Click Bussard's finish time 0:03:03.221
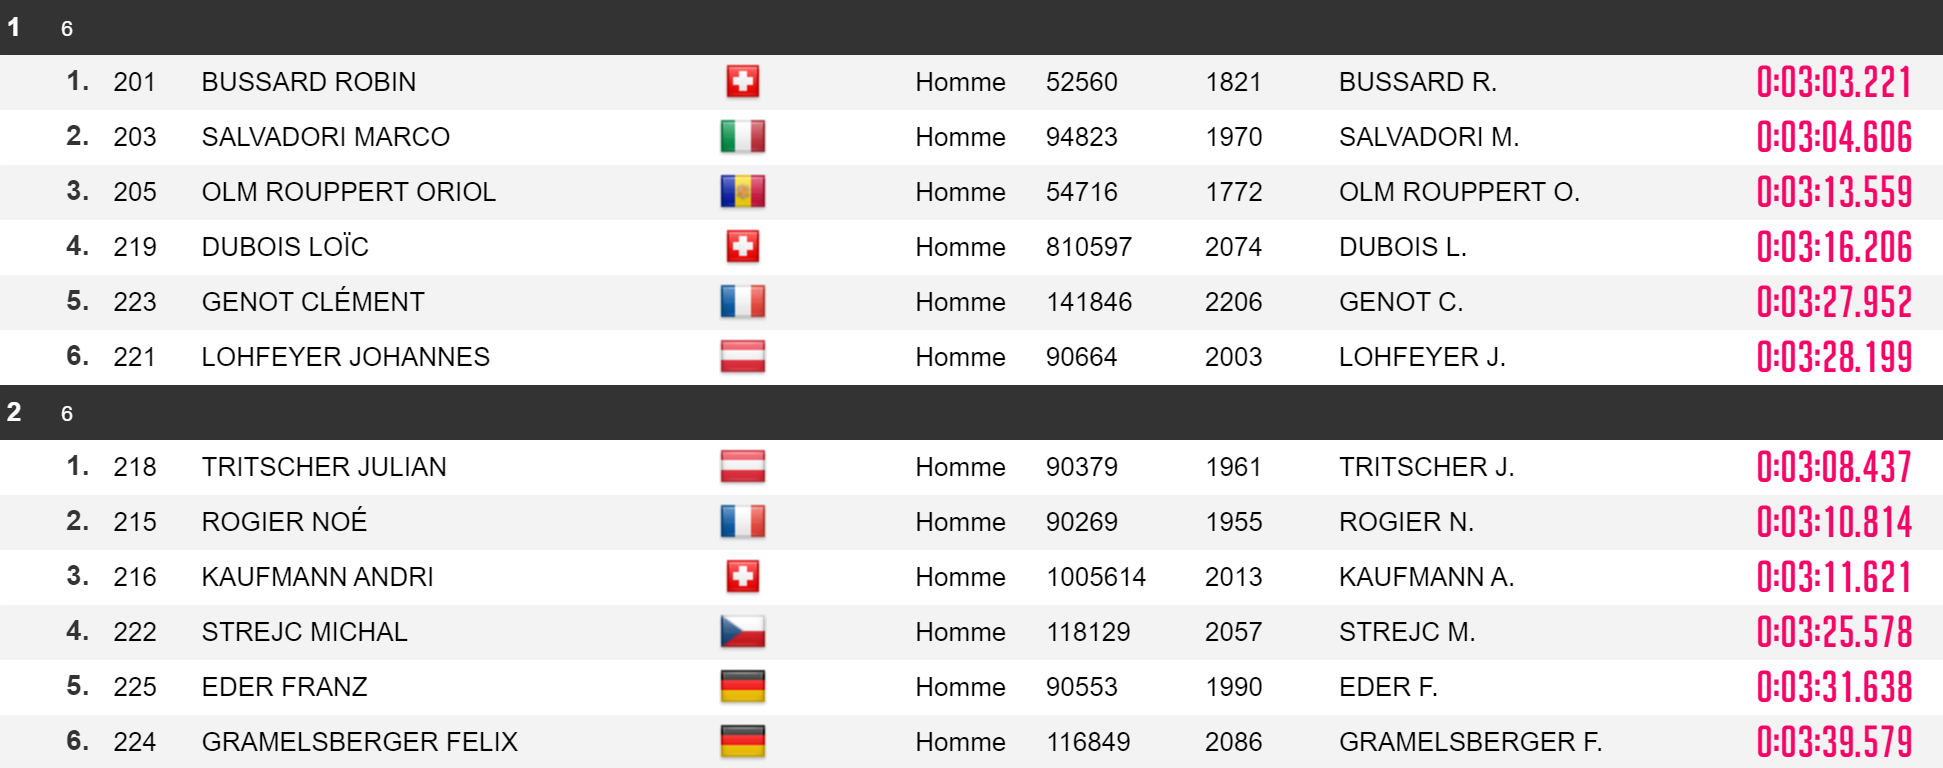Viewport: 1943px width, 768px height. coord(1834,82)
